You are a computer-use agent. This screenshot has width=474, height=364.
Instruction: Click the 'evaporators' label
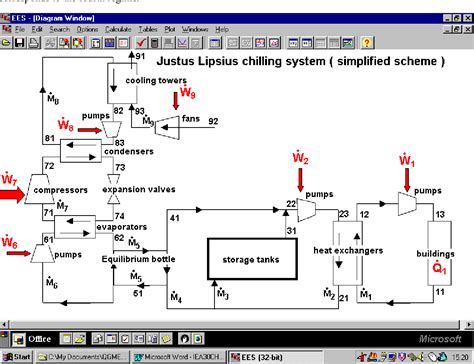tap(122, 227)
